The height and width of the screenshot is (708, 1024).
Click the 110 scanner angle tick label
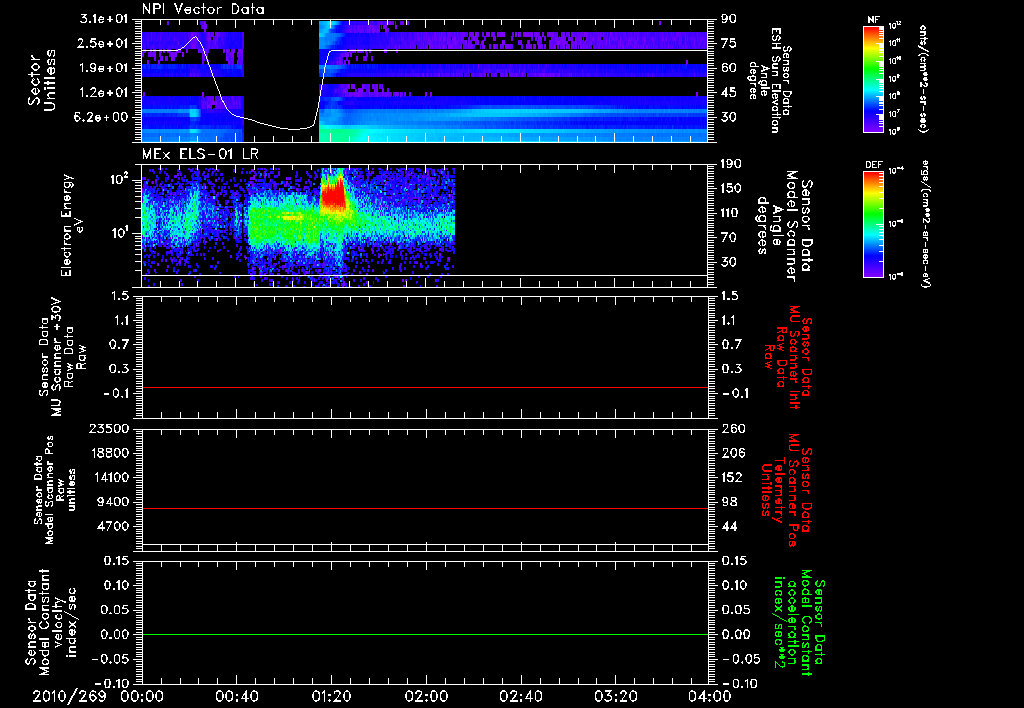(731, 213)
